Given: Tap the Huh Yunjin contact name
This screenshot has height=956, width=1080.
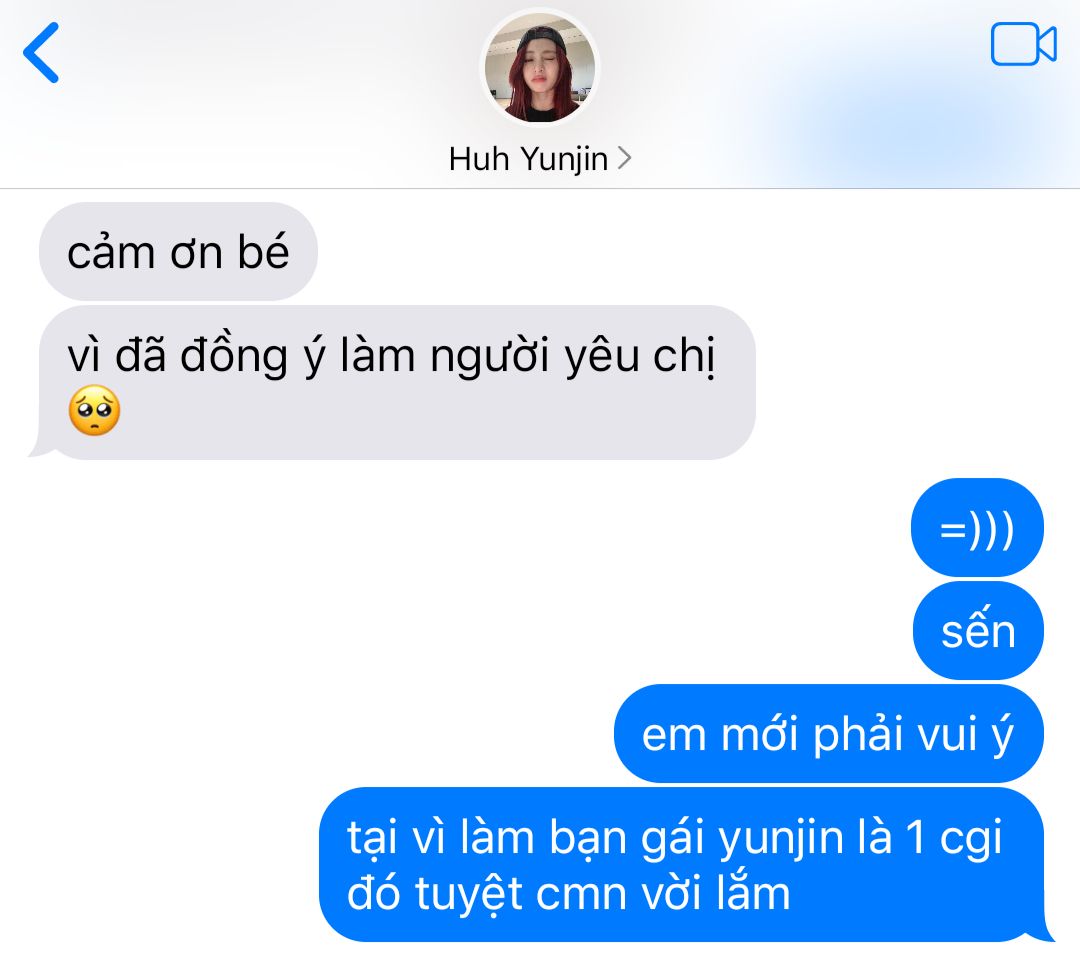Looking at the screenshot, I should point(528,159).
